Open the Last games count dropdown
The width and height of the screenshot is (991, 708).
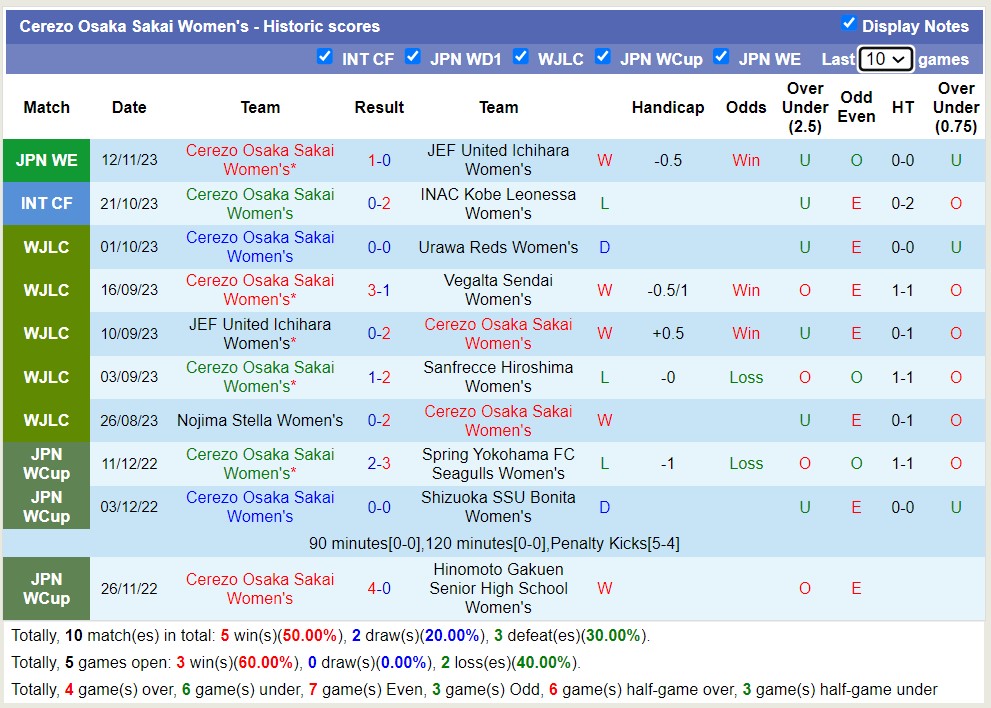point(885,59)
